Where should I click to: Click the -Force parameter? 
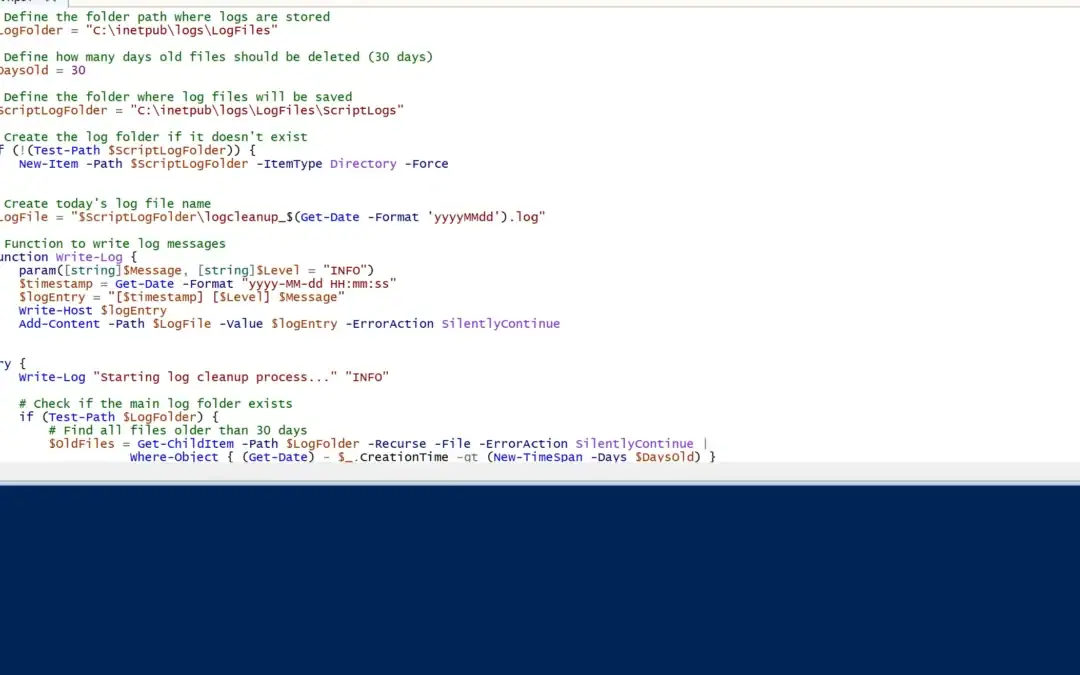click(x=426, y=164)
